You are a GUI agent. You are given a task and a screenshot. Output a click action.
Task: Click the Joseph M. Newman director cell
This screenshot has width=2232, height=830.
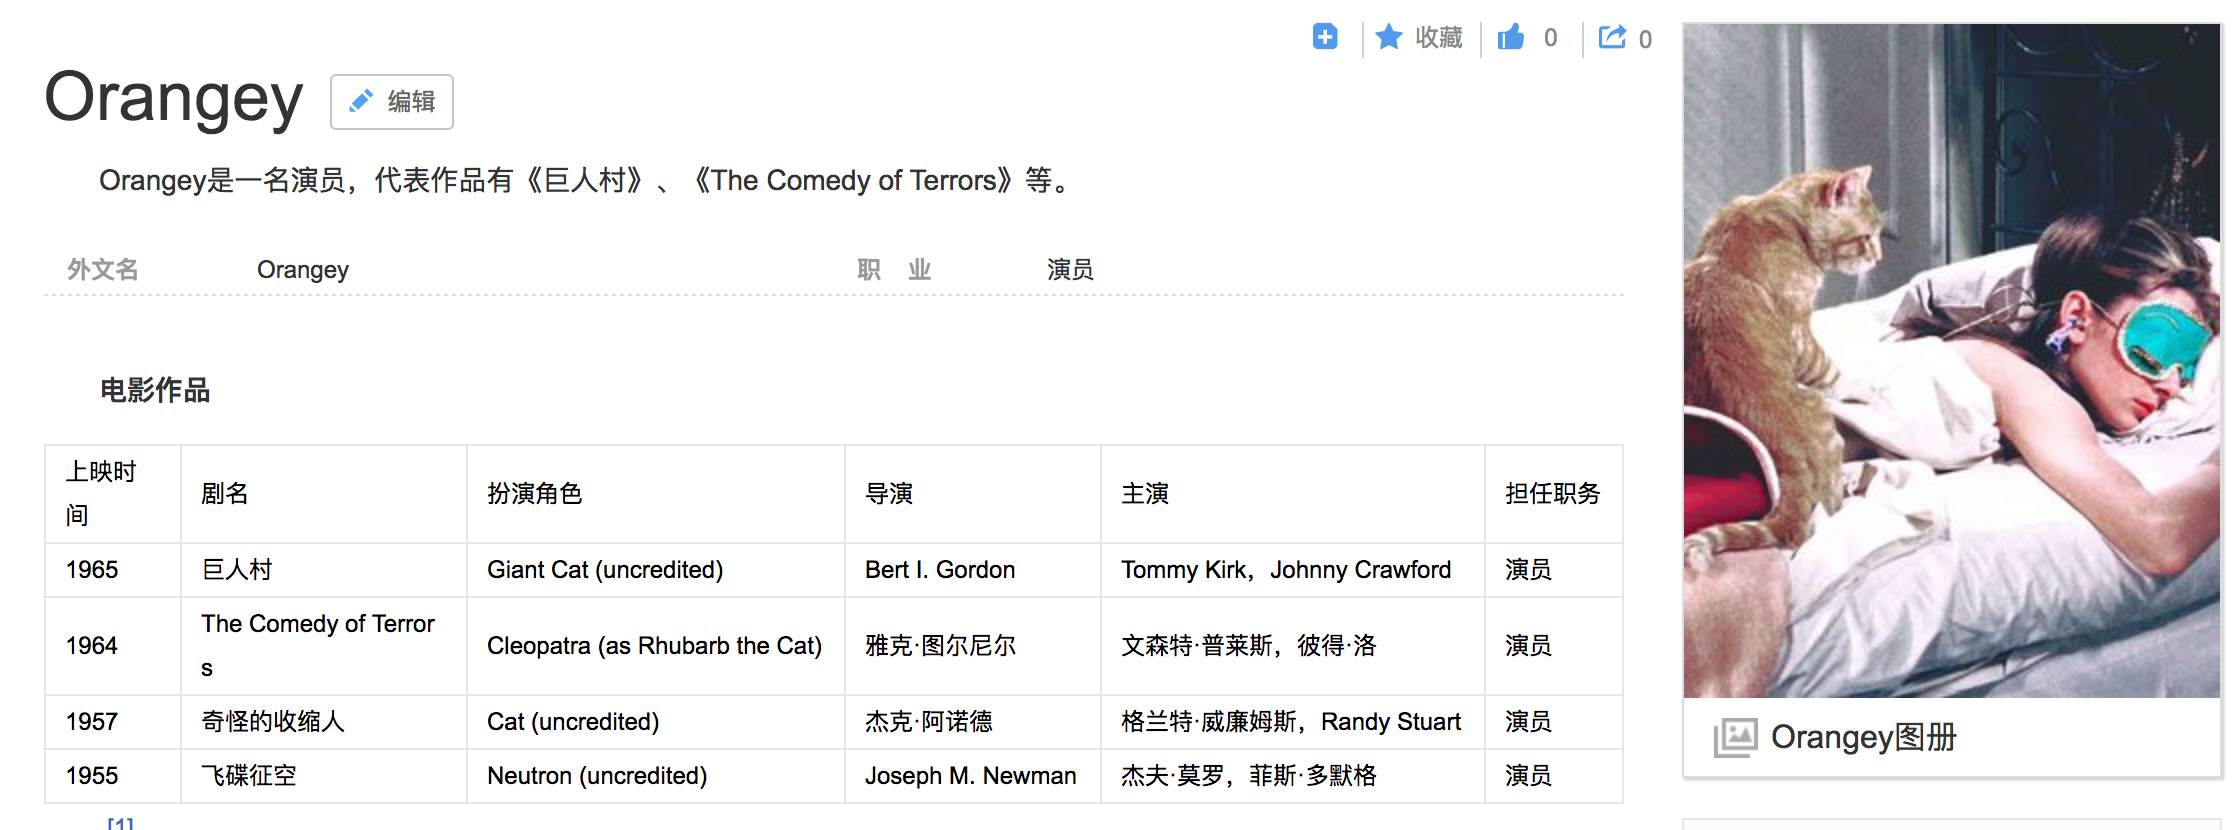(x=971, y=776)
